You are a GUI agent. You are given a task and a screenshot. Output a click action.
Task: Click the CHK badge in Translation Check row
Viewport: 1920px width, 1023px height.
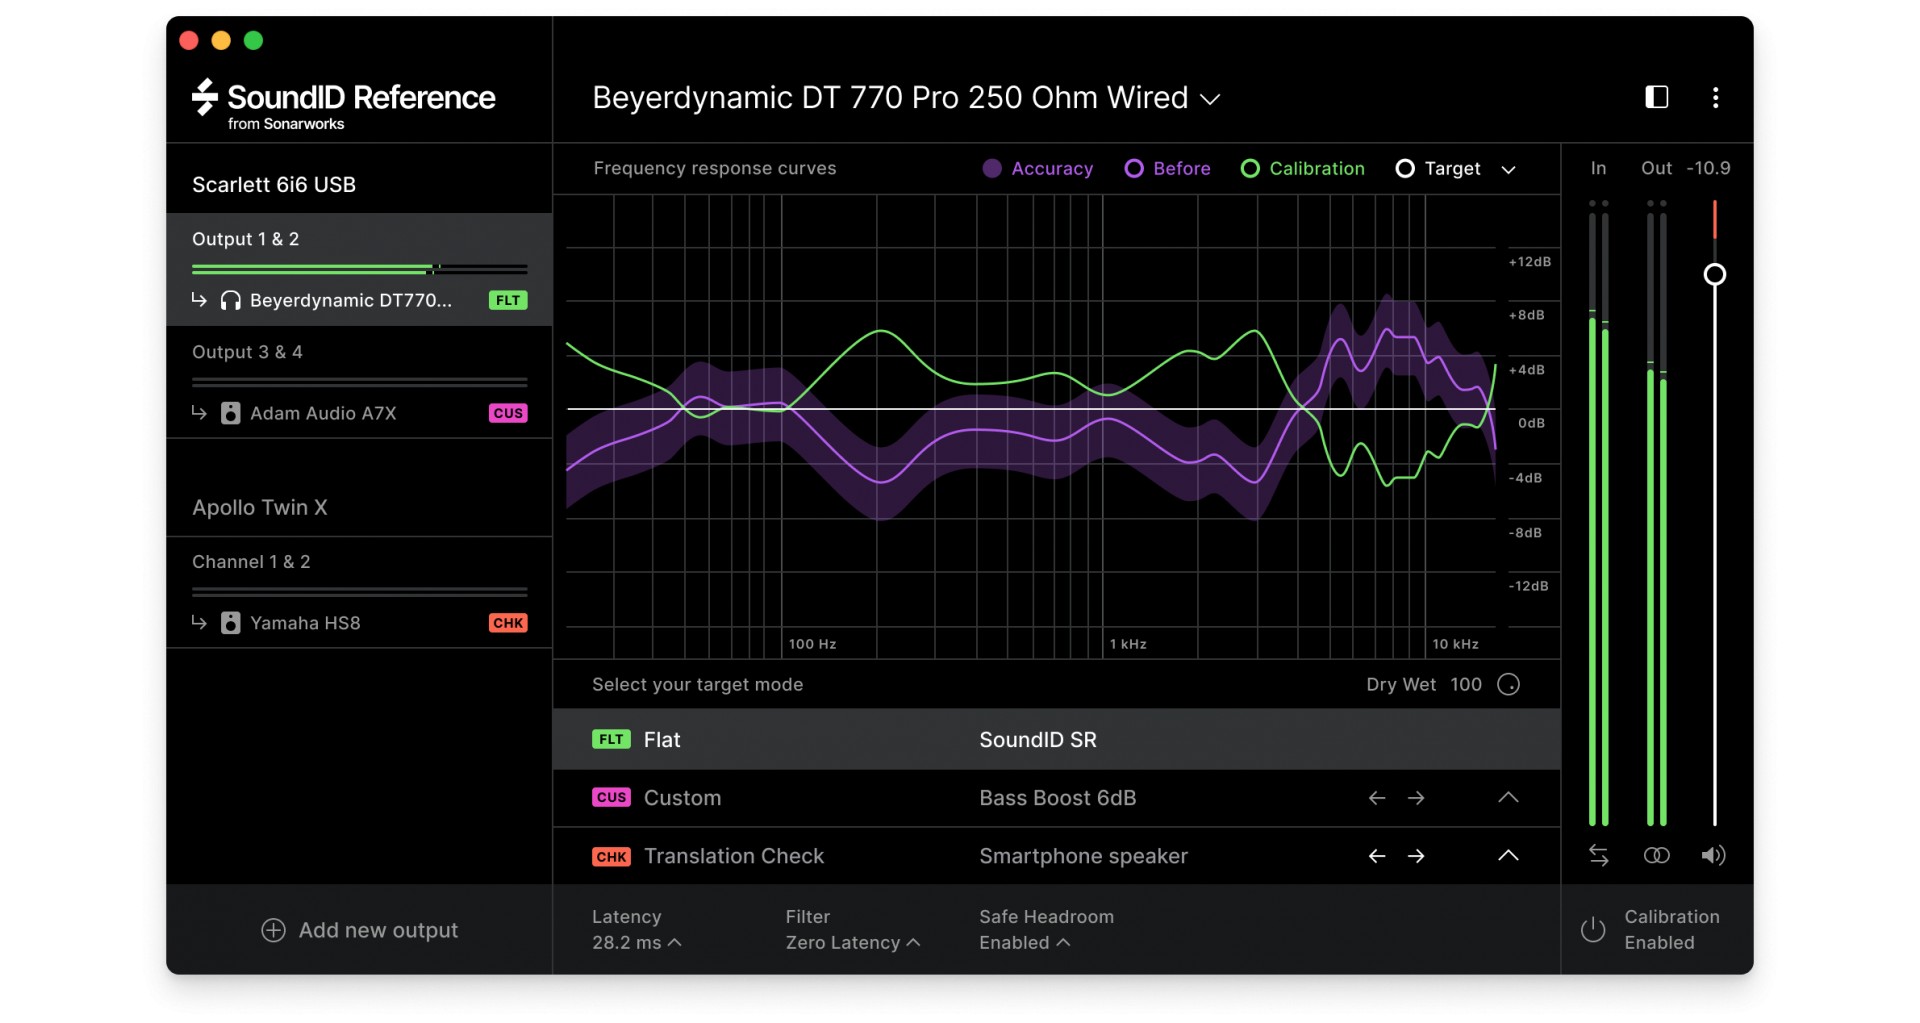point(611,856)
